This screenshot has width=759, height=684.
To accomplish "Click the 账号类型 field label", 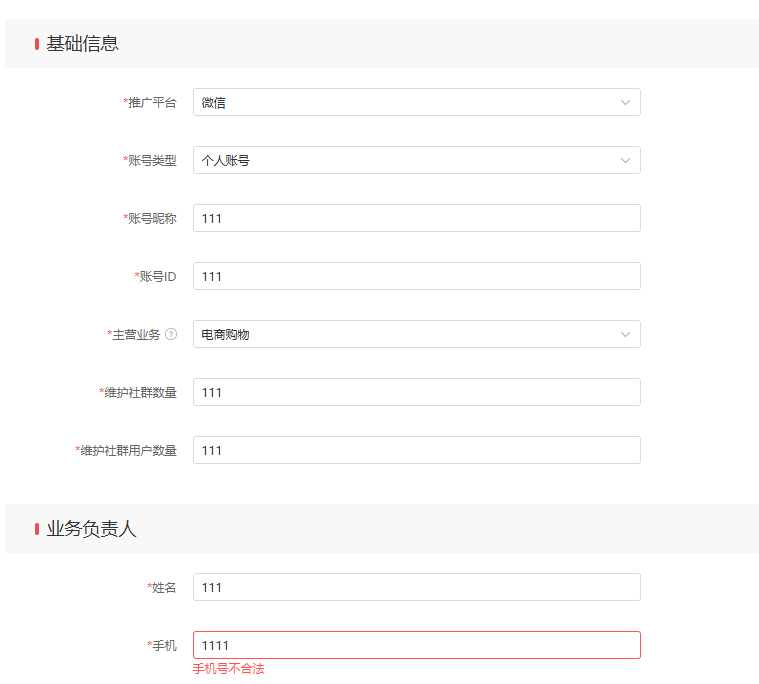I will pos(150,160).
